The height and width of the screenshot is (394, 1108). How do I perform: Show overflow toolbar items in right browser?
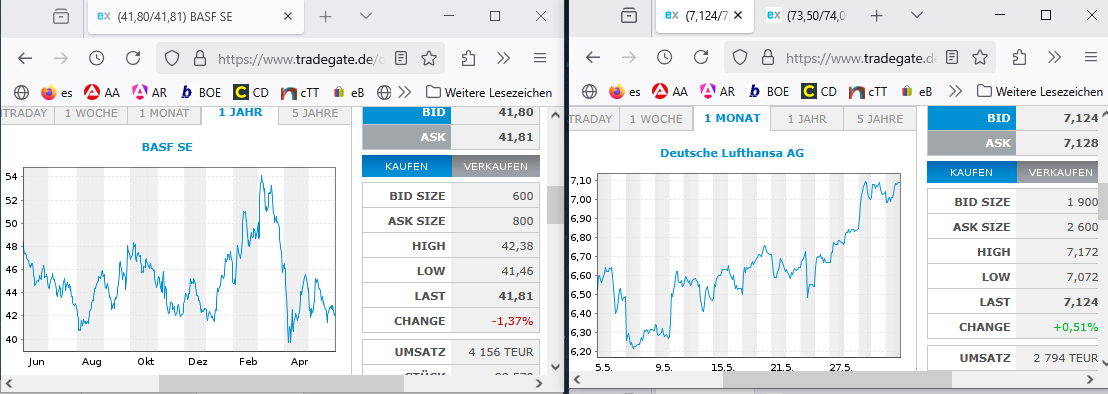coord(1054,58)
